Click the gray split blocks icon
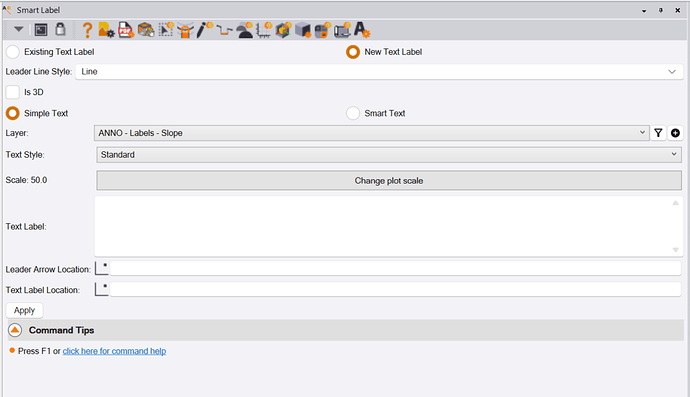The image size is (690, 397). tap(323, 30)
